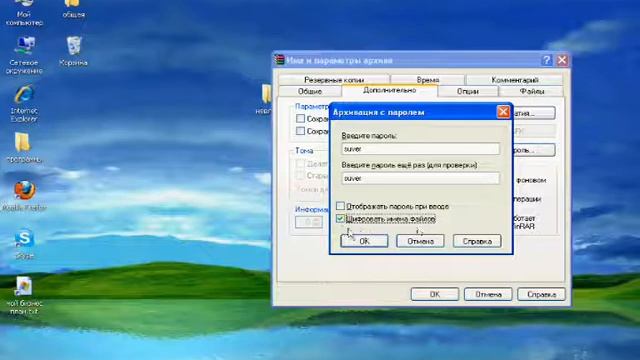Confirm password with OK in password dialog
Screen dimensions: 640x360
click(364, 241)
